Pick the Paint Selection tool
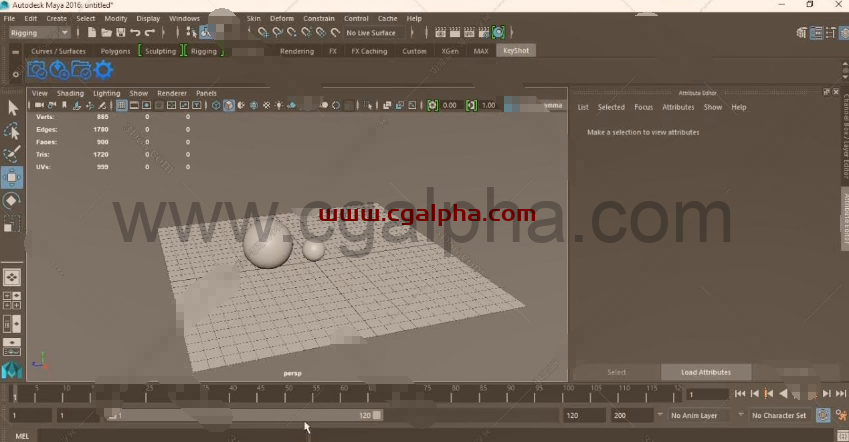849x442 pixels. coord(12,154)
